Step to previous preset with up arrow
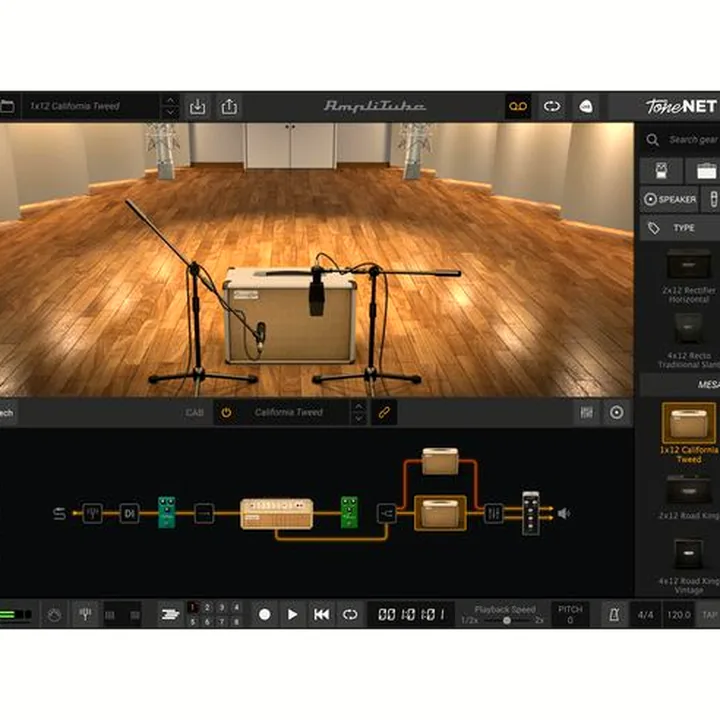 point(170,100)
